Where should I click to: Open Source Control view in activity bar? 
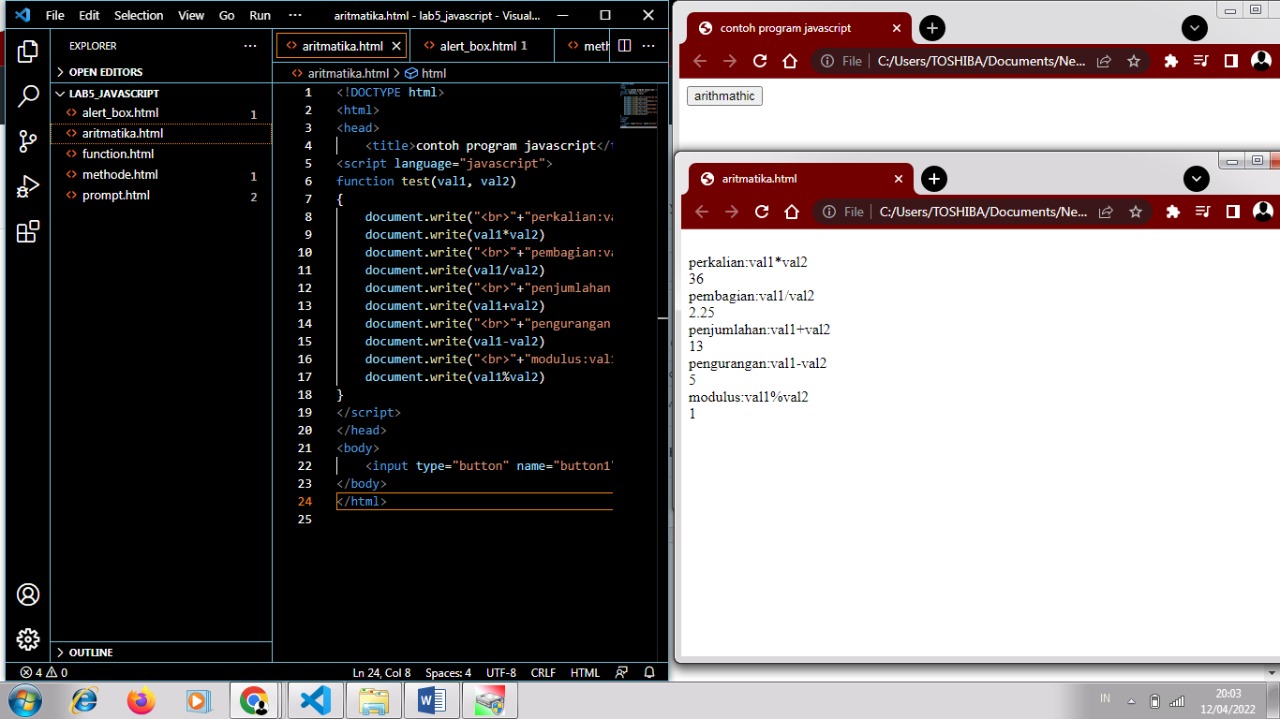[28, 141]
